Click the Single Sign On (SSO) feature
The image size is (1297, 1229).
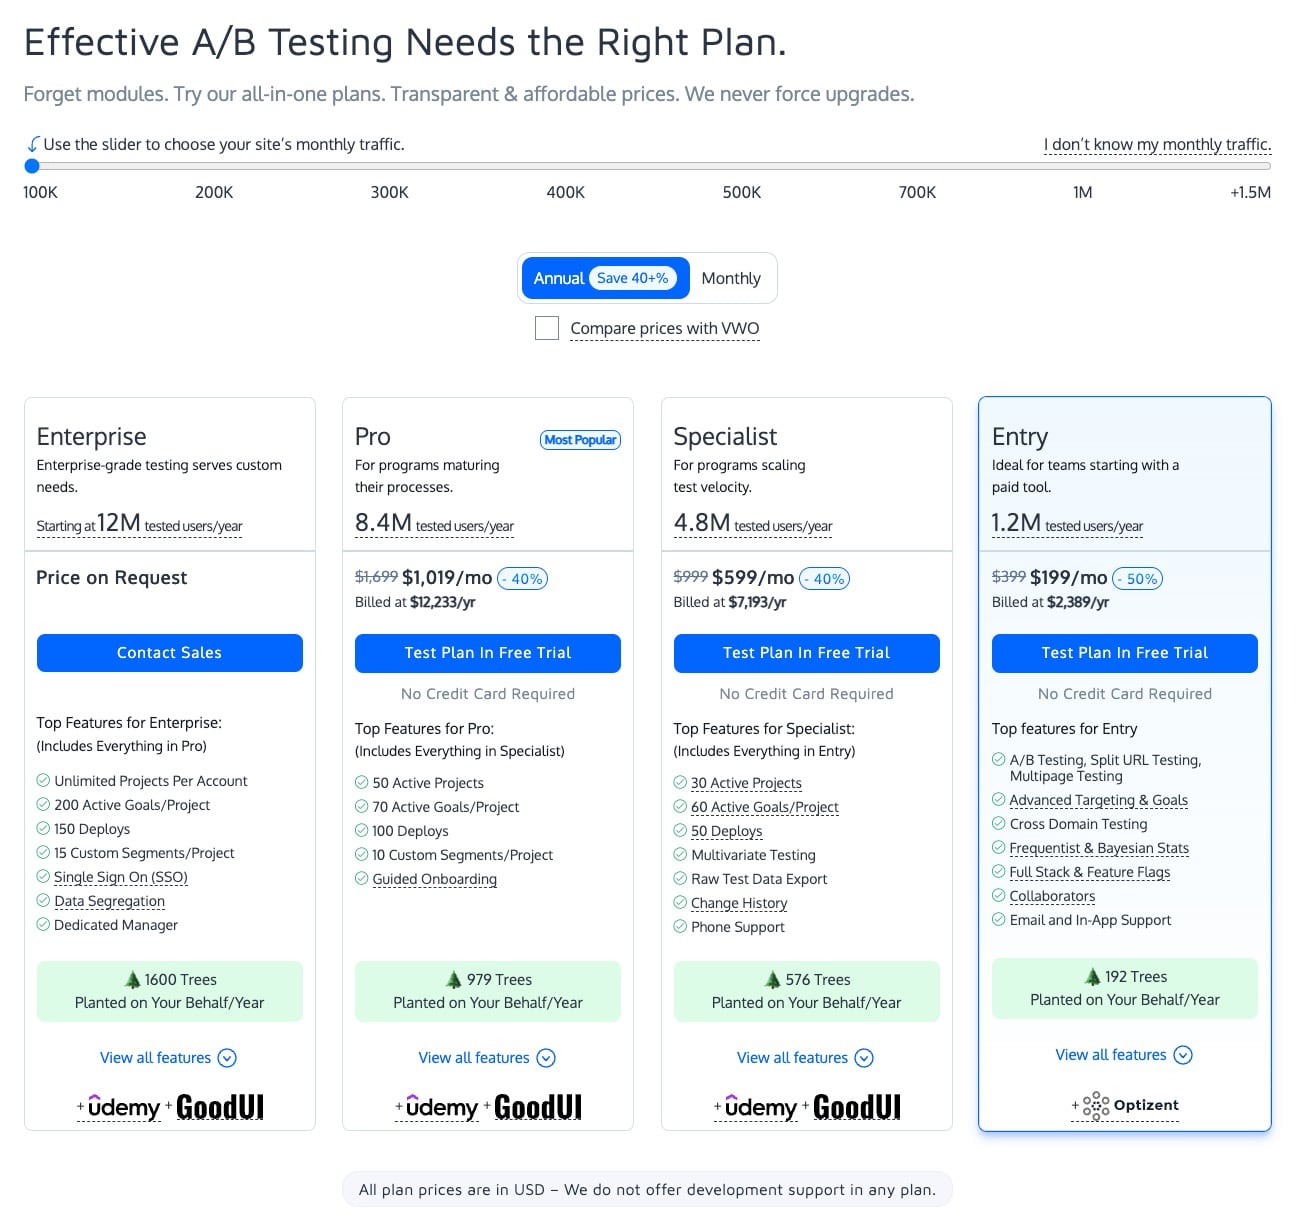pos(121,877)
